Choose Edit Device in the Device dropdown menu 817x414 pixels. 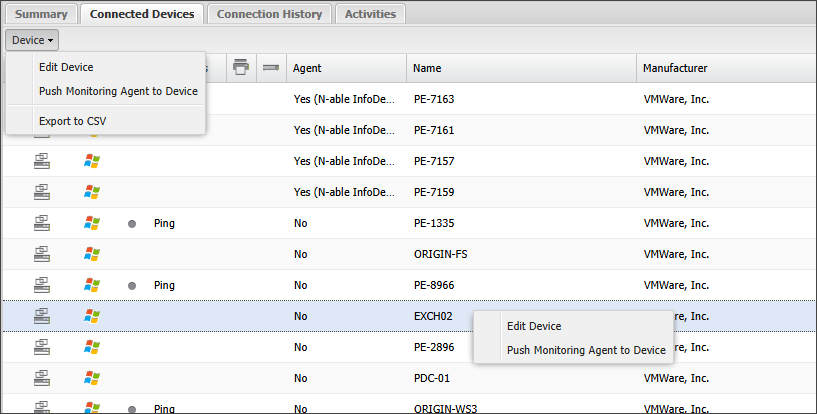tap(66, 67)
